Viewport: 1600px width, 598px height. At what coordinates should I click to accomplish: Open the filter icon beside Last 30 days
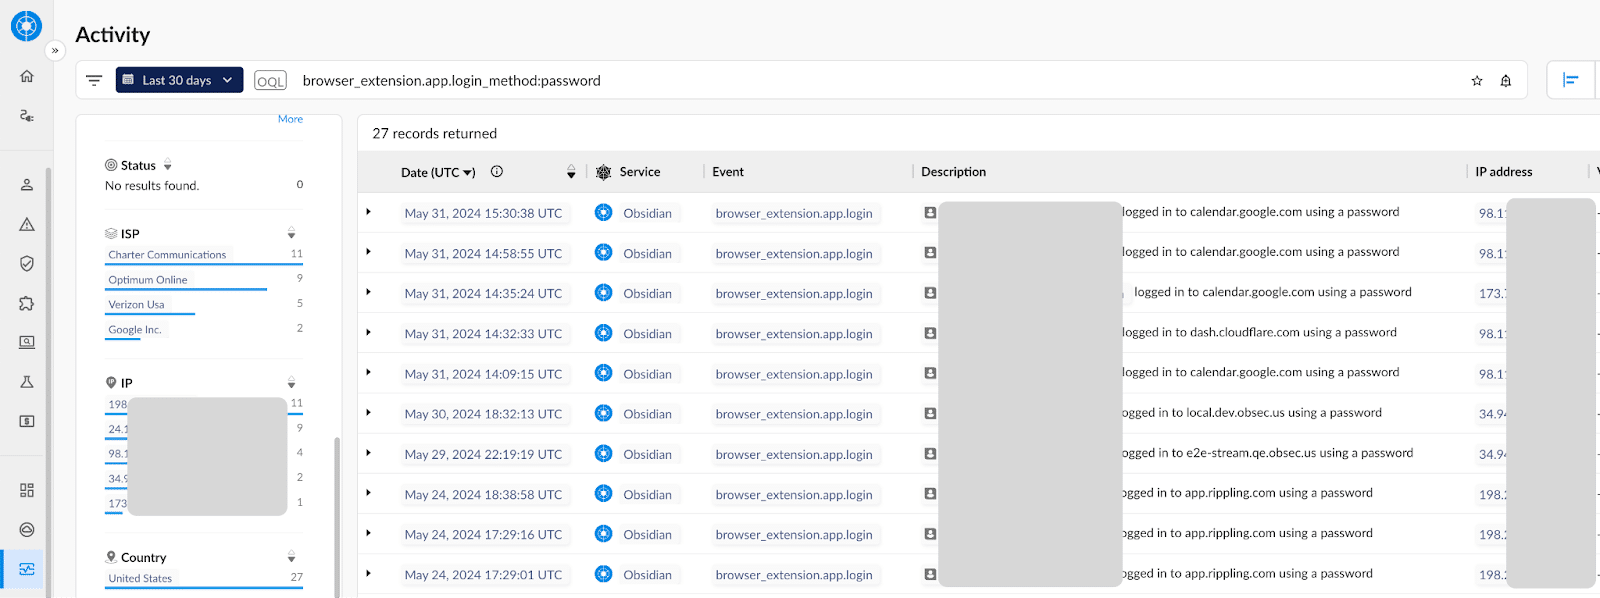coord(94,80)
